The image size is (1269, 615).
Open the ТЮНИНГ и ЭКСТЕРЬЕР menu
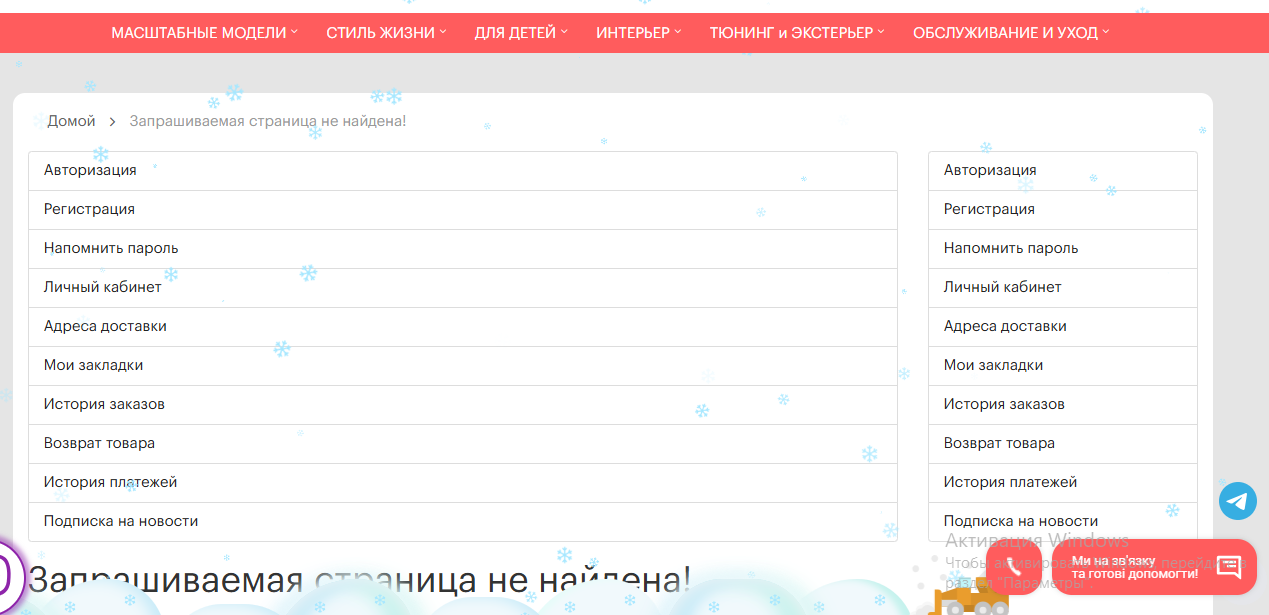click(x=797, y=32)
